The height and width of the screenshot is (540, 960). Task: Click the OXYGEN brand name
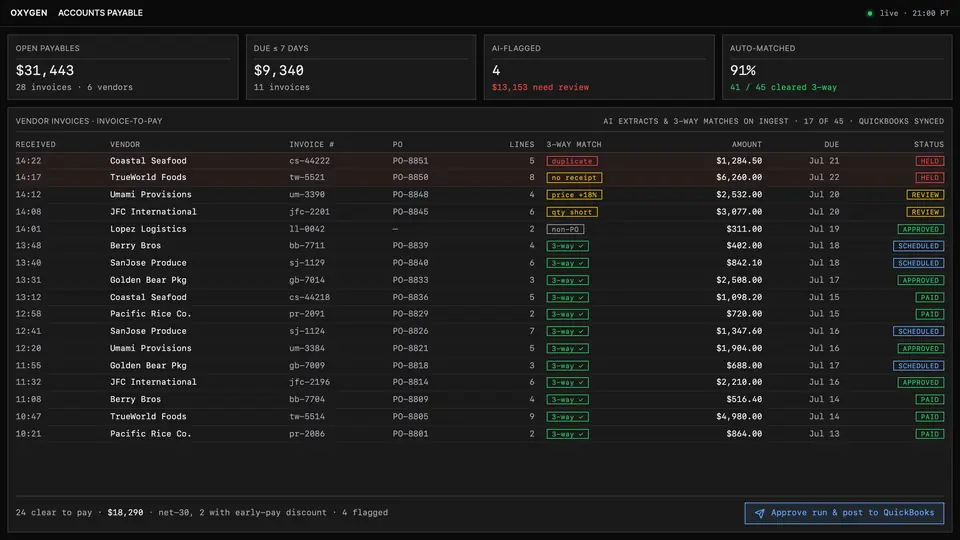29,13
